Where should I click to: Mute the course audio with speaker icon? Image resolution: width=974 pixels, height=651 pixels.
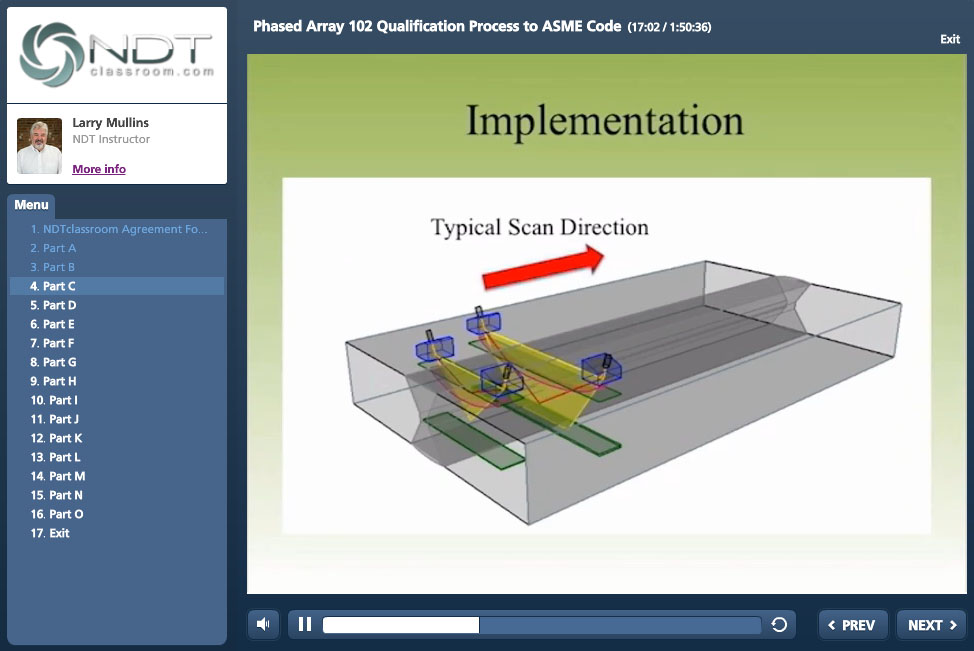pos(263,624)
